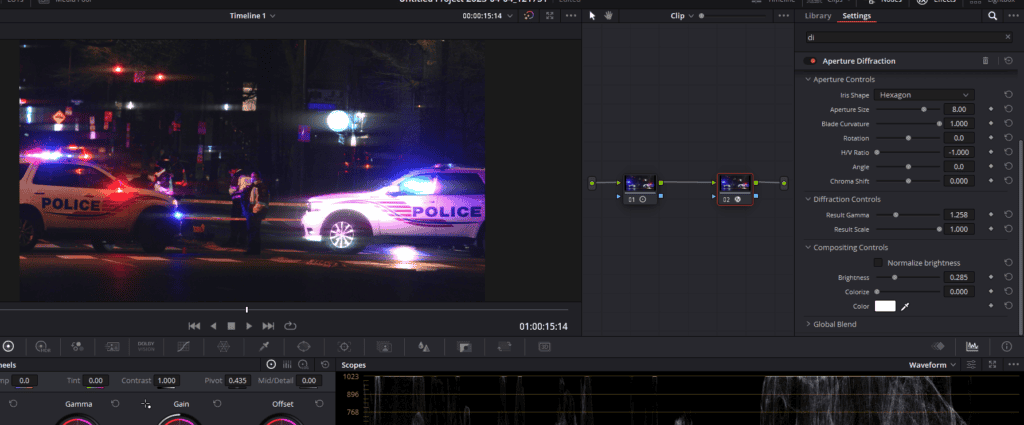
Task: Open the Blur palette
Action: 424,347
